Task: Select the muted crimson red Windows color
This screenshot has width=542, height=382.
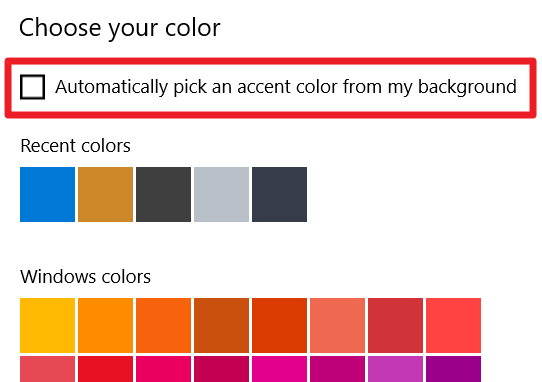Action: 395,325
